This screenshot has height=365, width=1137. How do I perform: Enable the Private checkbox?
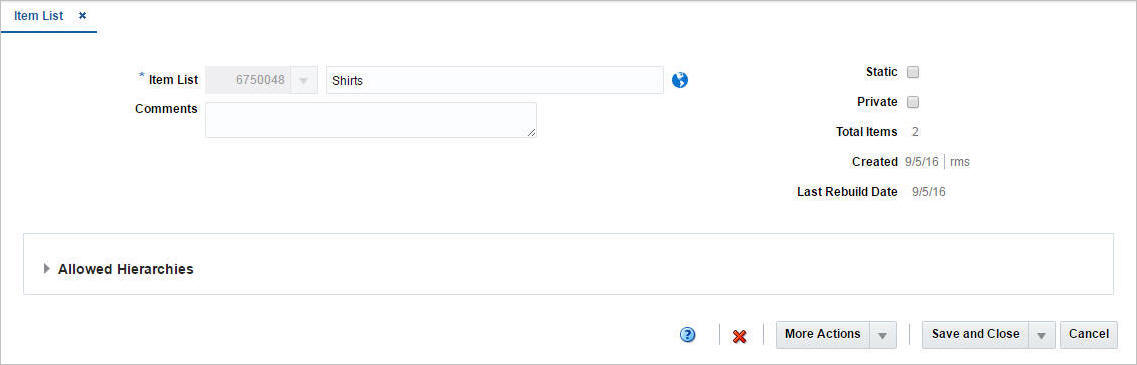point(914,102)
